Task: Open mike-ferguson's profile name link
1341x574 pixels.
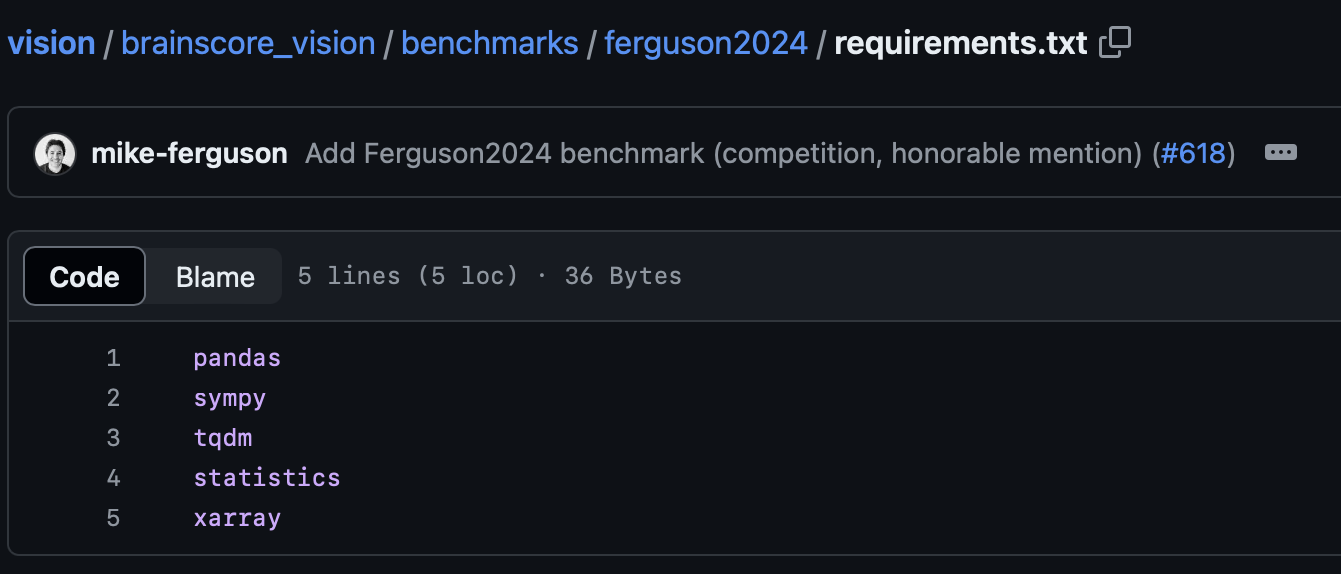Action: (x=190, y=154)
